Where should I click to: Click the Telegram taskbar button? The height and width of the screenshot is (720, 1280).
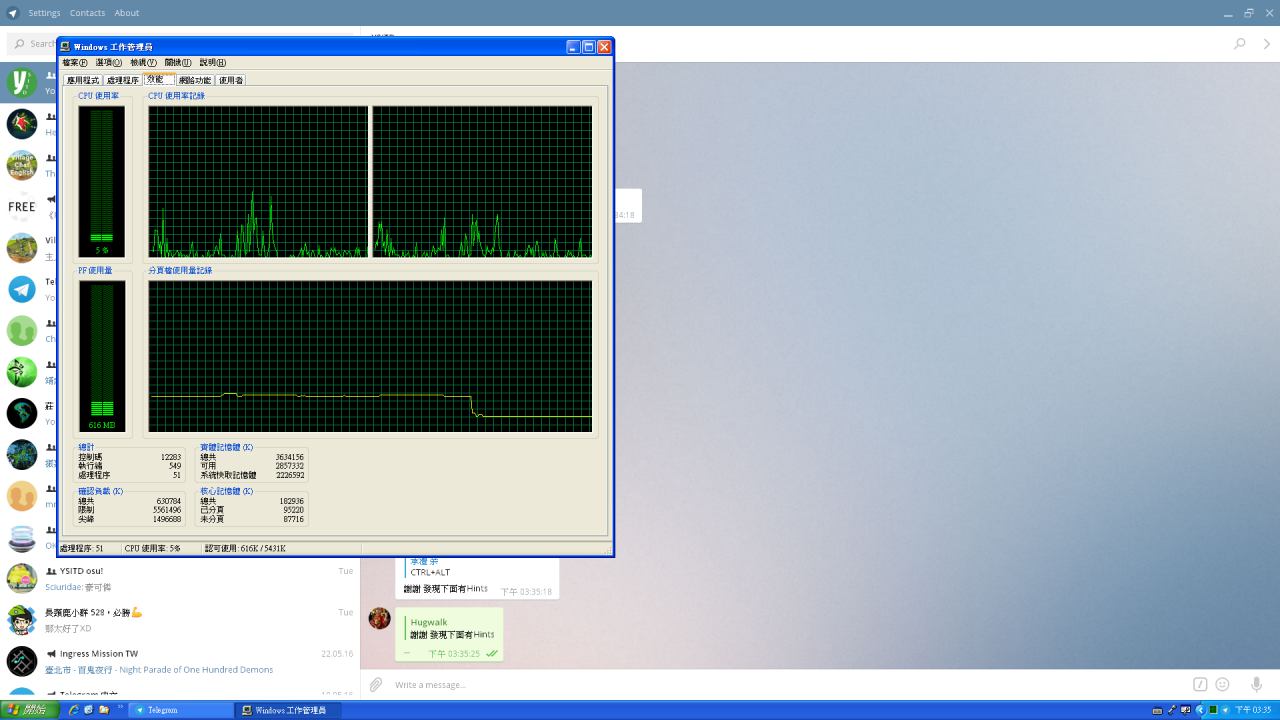click(x=182, y=710)
